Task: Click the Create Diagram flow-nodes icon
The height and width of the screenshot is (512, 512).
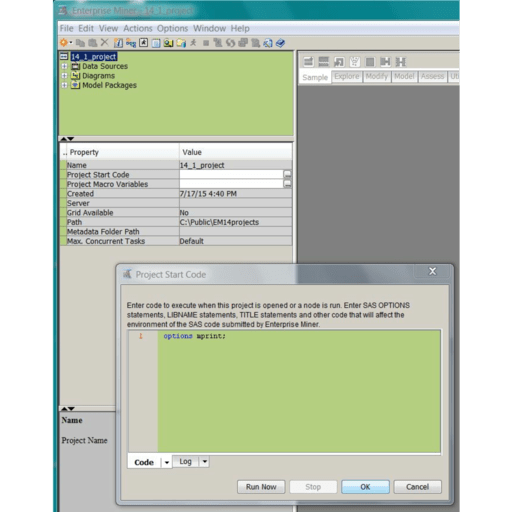Action: pos(131,43)
